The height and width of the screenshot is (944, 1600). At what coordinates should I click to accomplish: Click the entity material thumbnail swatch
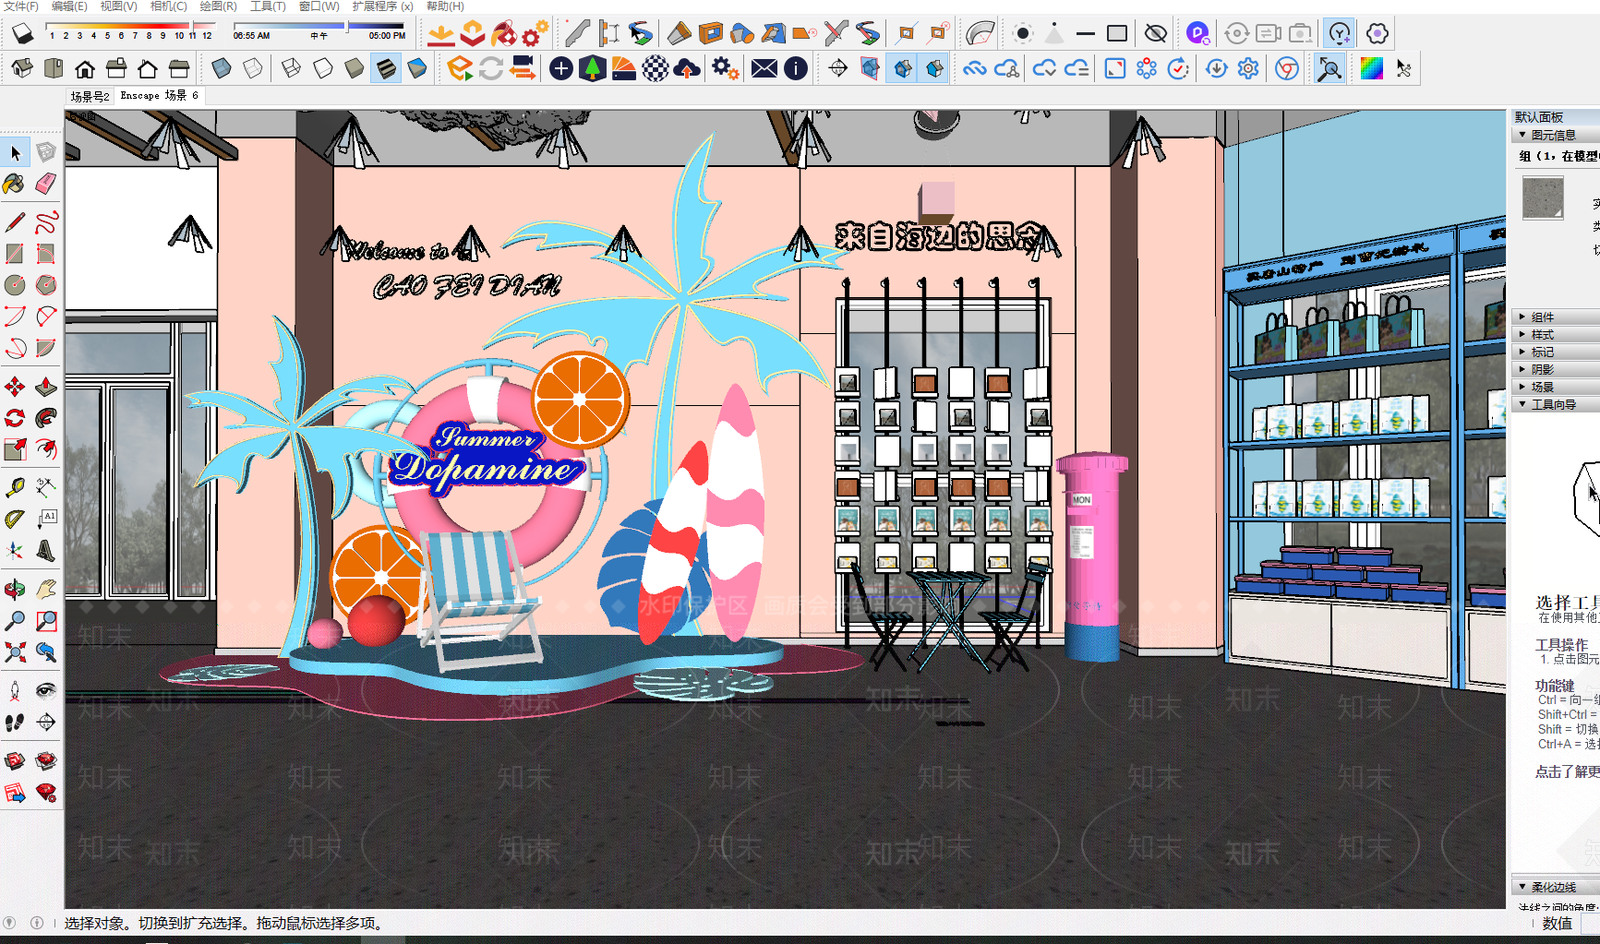pyautogui.click(x=1543, y=198)
